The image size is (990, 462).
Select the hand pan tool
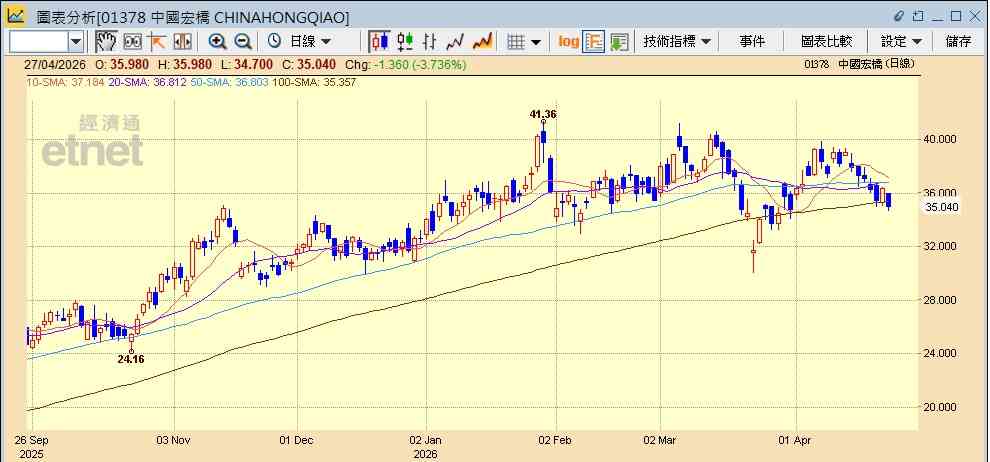coord(106,42)
